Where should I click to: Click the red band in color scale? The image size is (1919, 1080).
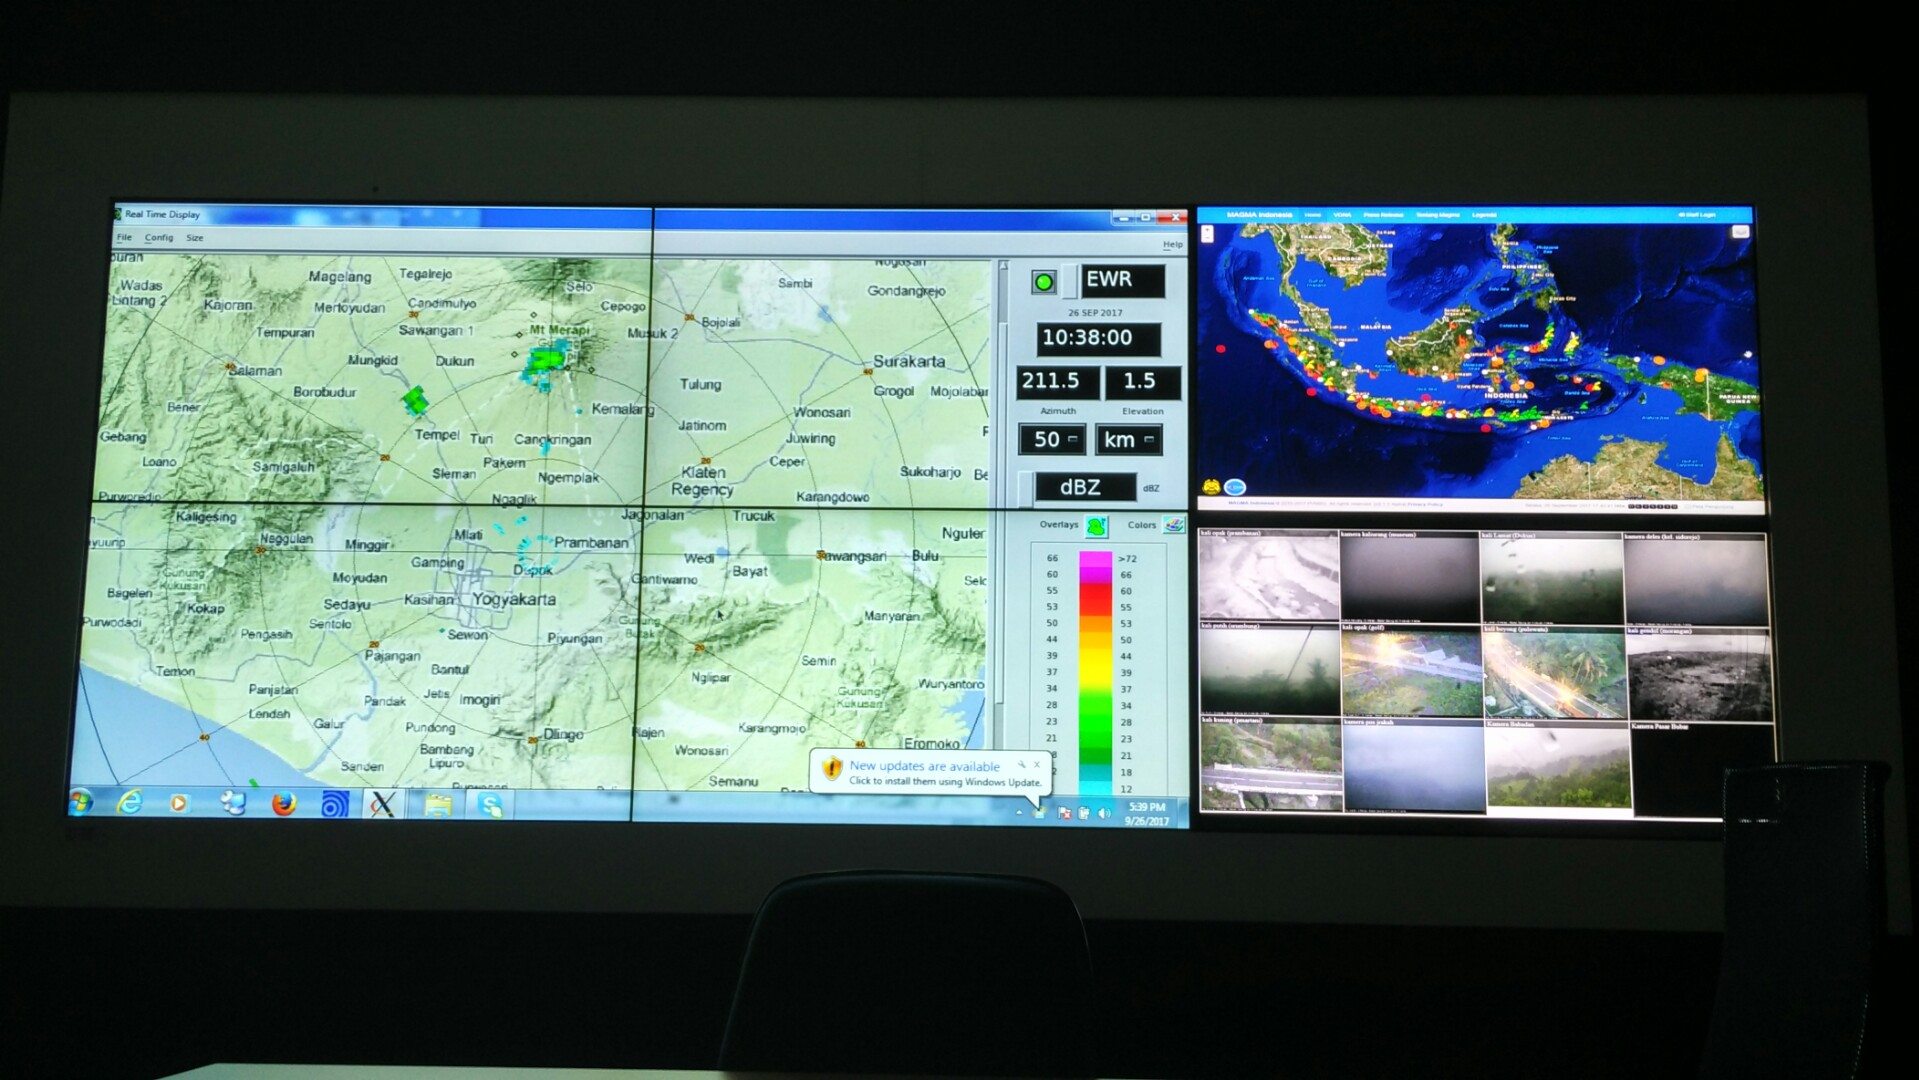[x=1095, y=599]
